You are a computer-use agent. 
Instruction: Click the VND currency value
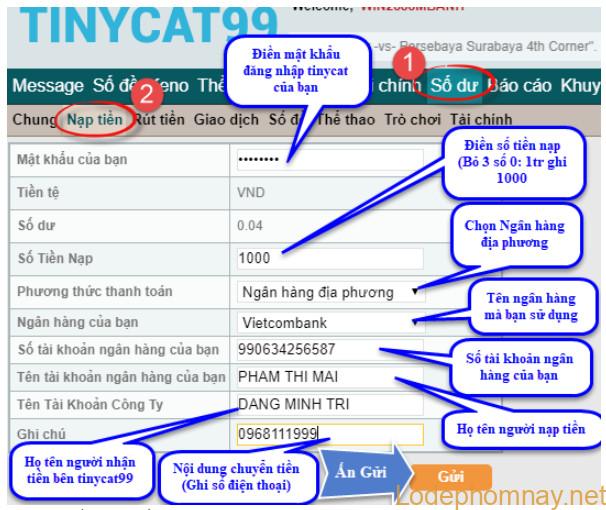251,192
